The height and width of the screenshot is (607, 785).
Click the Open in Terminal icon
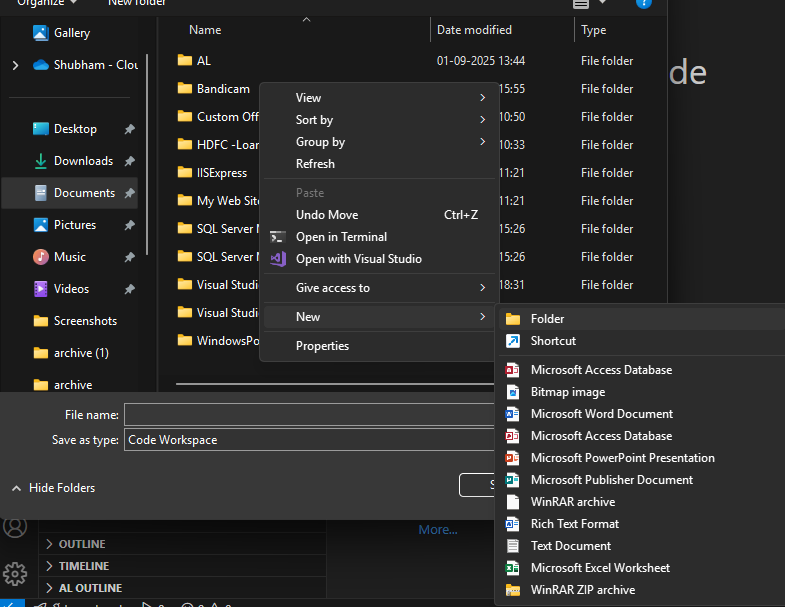click(278, 237)
